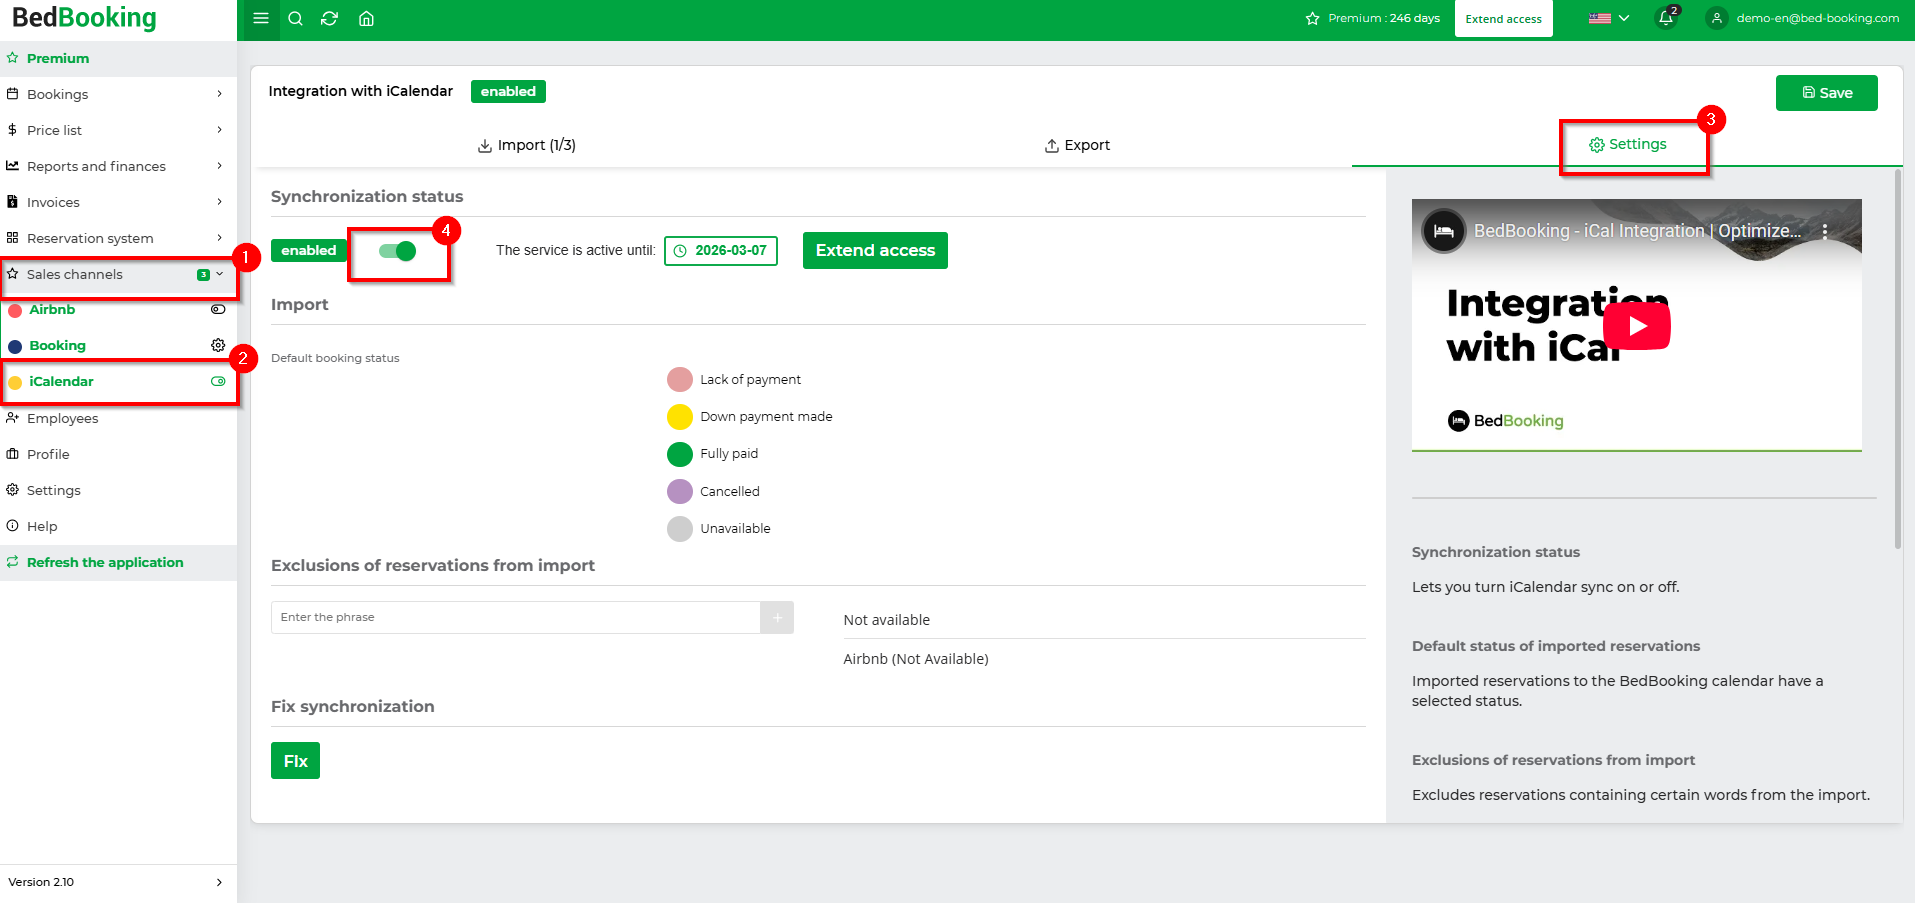Click the BedBooking channel avatar in video
The width and height of the screenshot is (1915, 903).
1444,231
